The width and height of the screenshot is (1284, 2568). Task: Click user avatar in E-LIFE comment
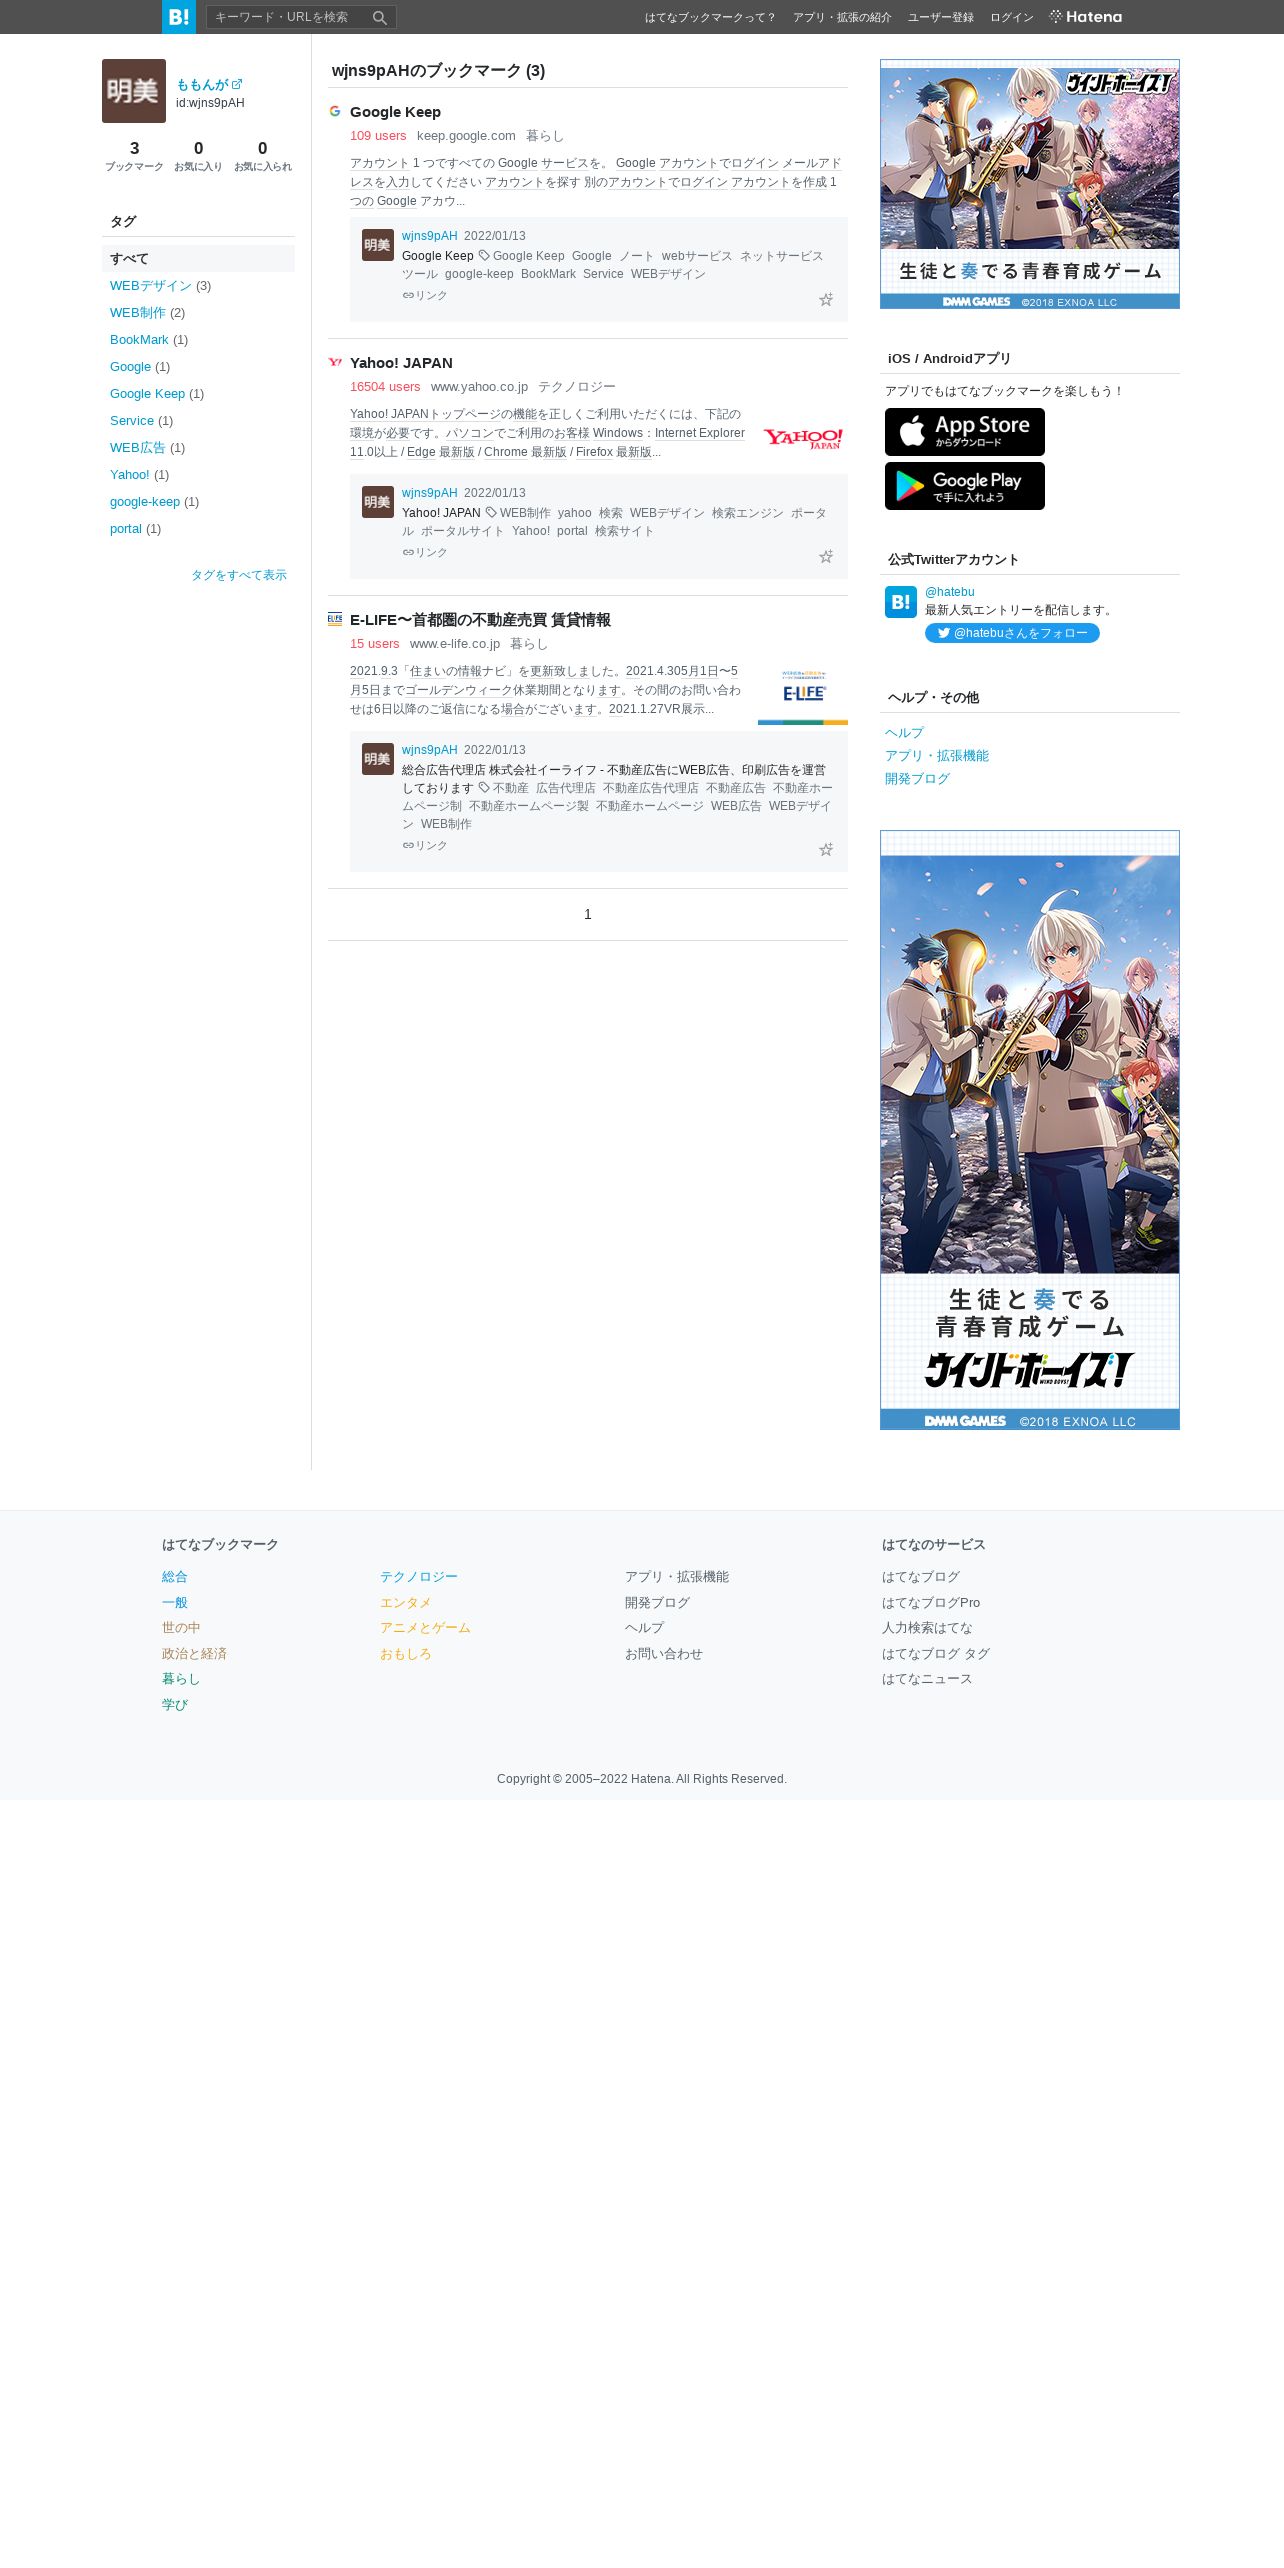click(378, 759)
